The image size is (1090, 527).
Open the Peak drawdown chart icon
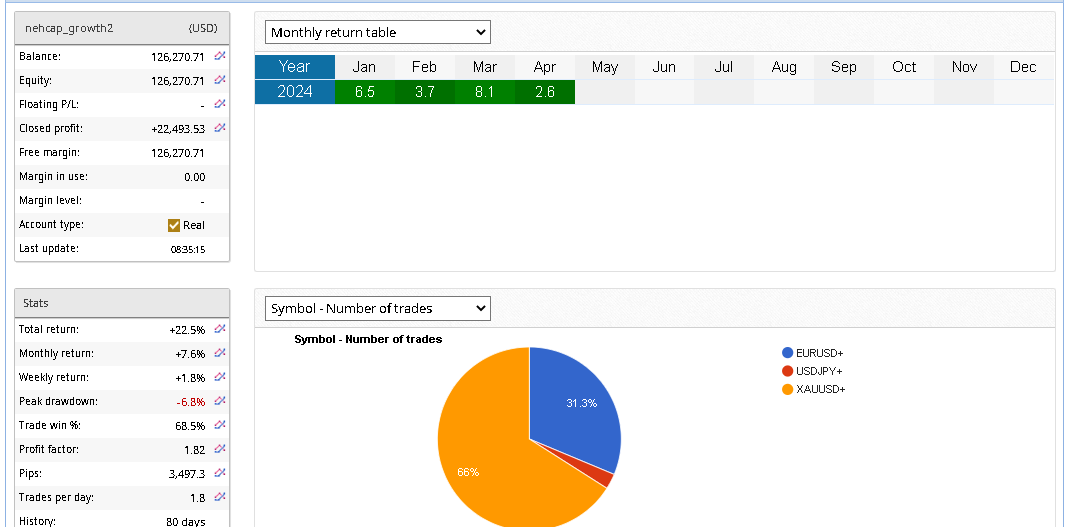220,401
